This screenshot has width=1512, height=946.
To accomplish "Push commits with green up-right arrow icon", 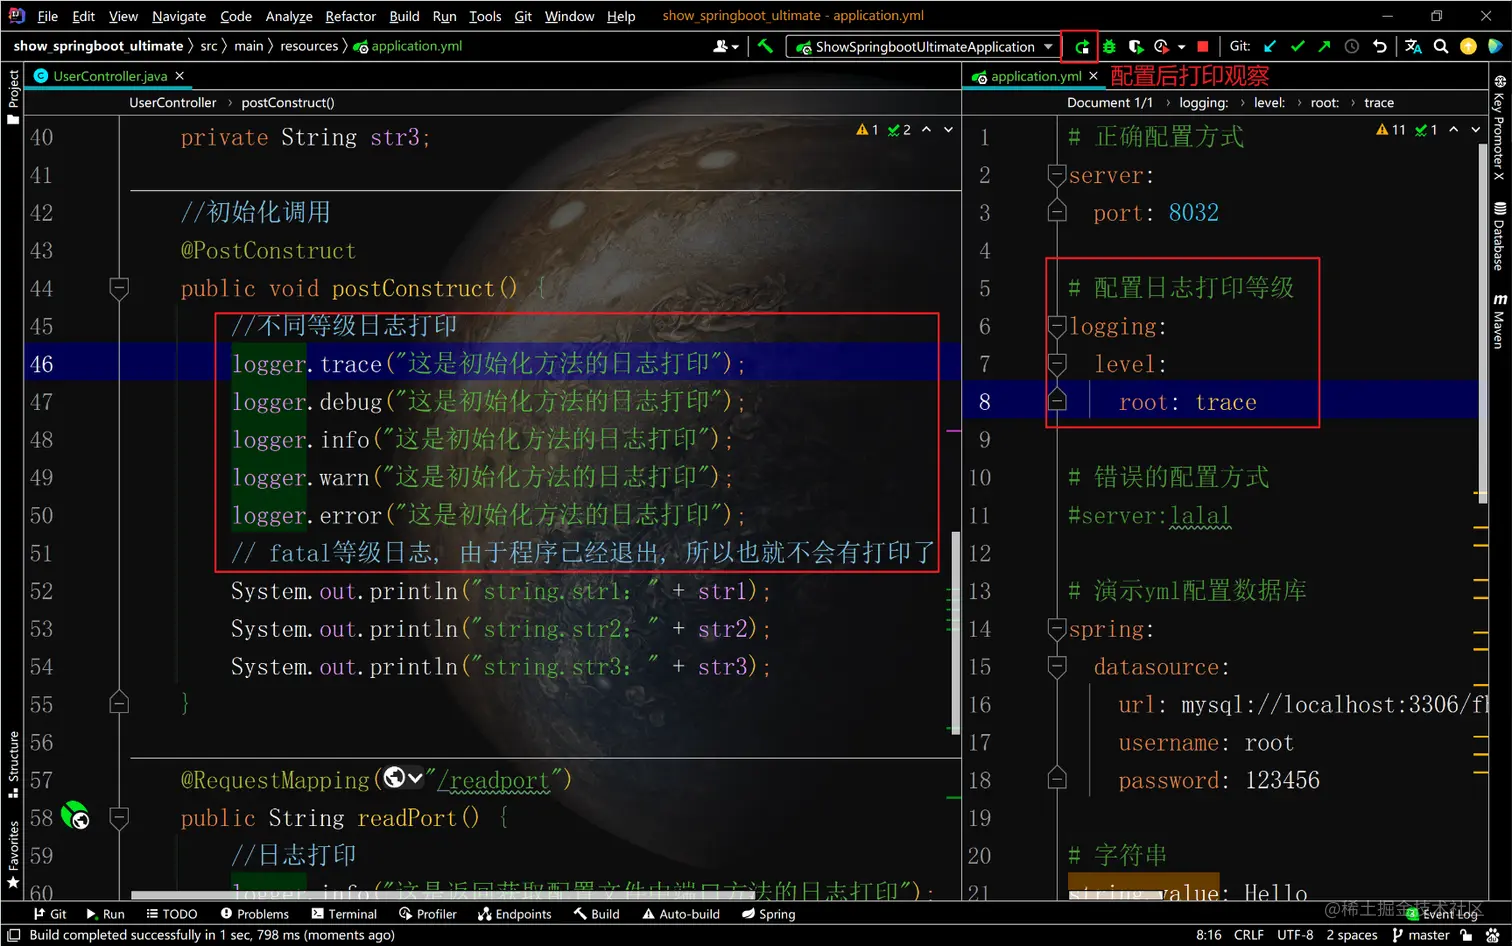I will pyautogui.click(x=1324, y=46).
